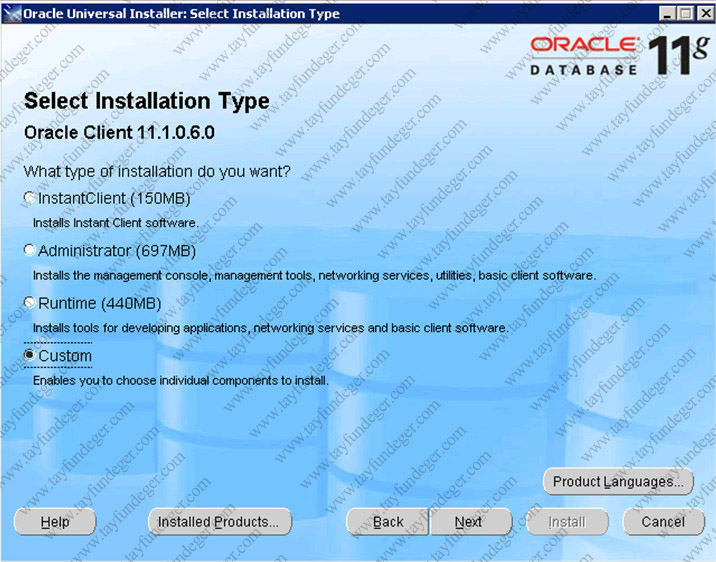
Task: Choose the Administrator (697MB) installation option
Action: coord(30,250)
